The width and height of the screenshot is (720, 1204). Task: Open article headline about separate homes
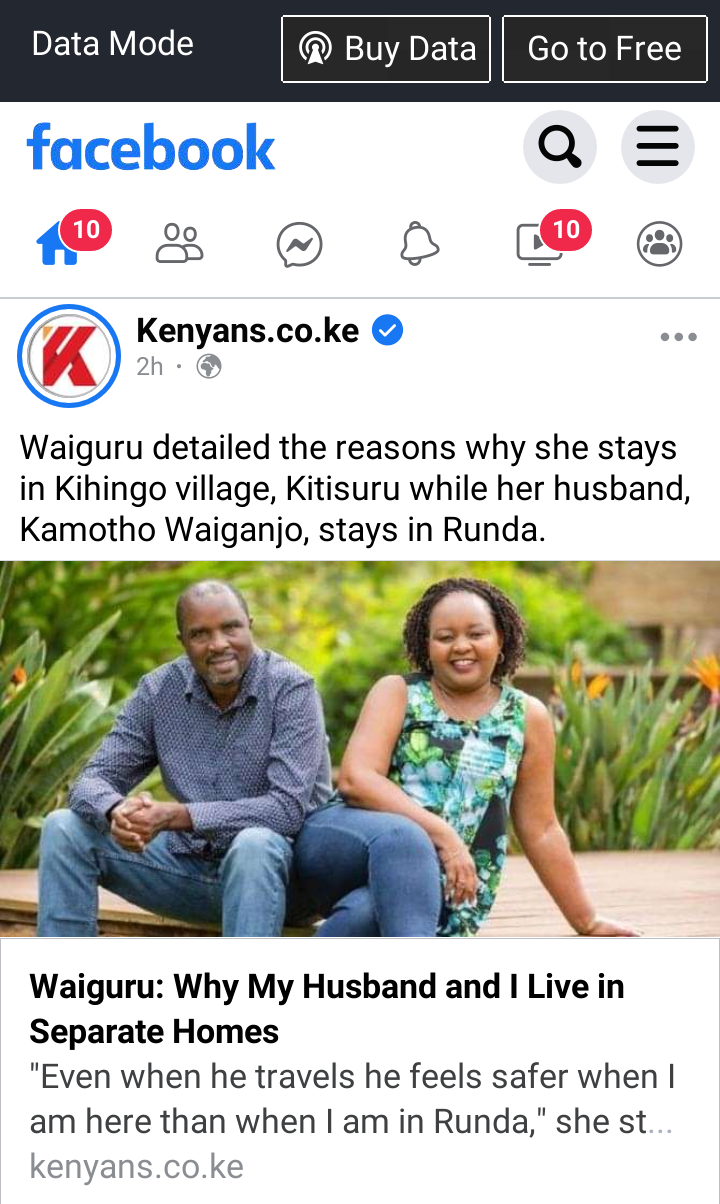coord(327,1009)
